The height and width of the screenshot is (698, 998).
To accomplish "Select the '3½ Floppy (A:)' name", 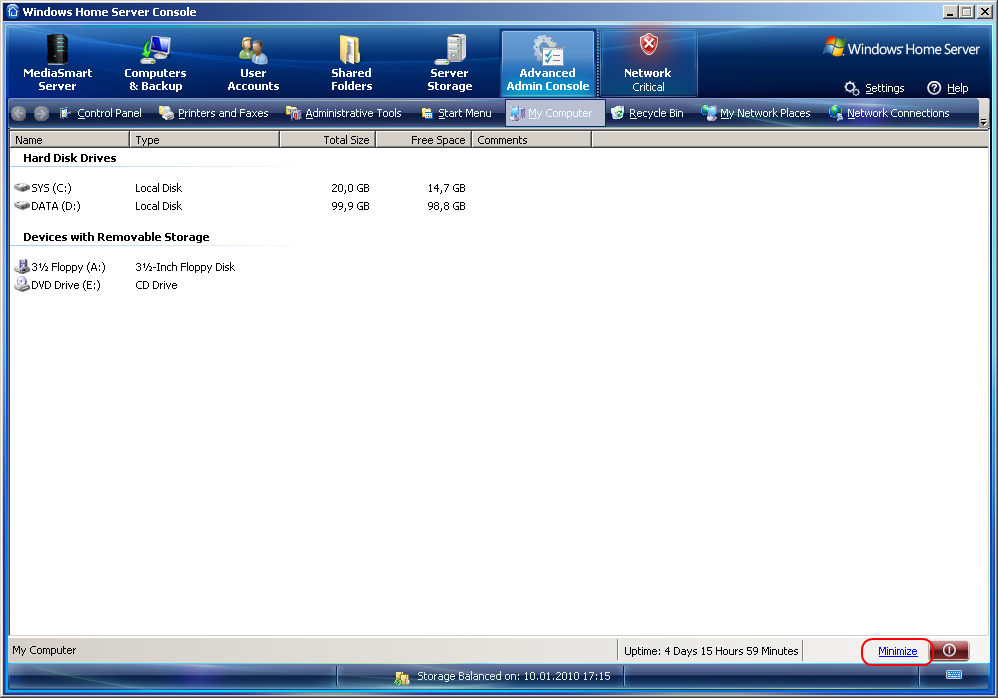I will coord(68,267).
